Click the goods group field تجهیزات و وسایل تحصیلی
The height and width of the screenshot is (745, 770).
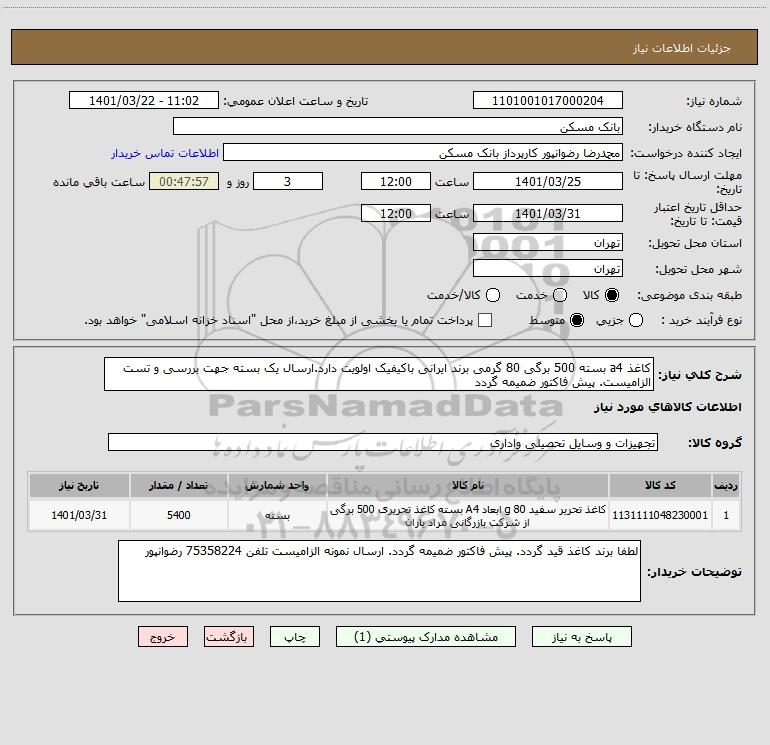[383, 442]
